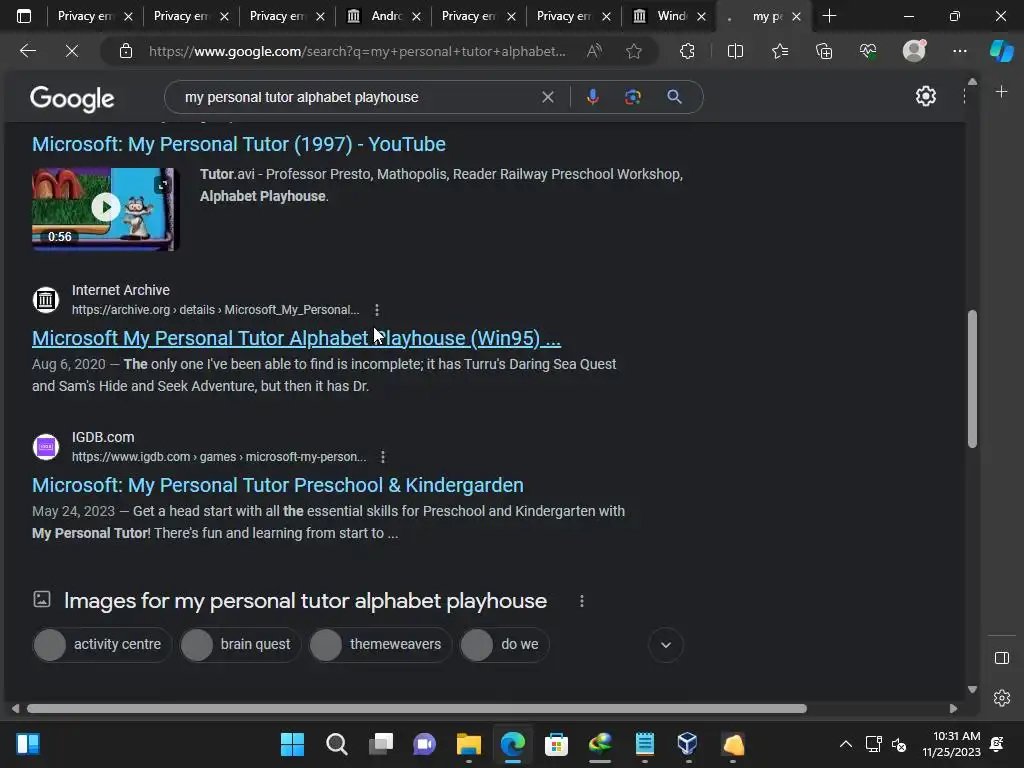The width and height of the screenshot is (1024, 768).
Task: Add this page to favorites star
Action: pos(633,51)
